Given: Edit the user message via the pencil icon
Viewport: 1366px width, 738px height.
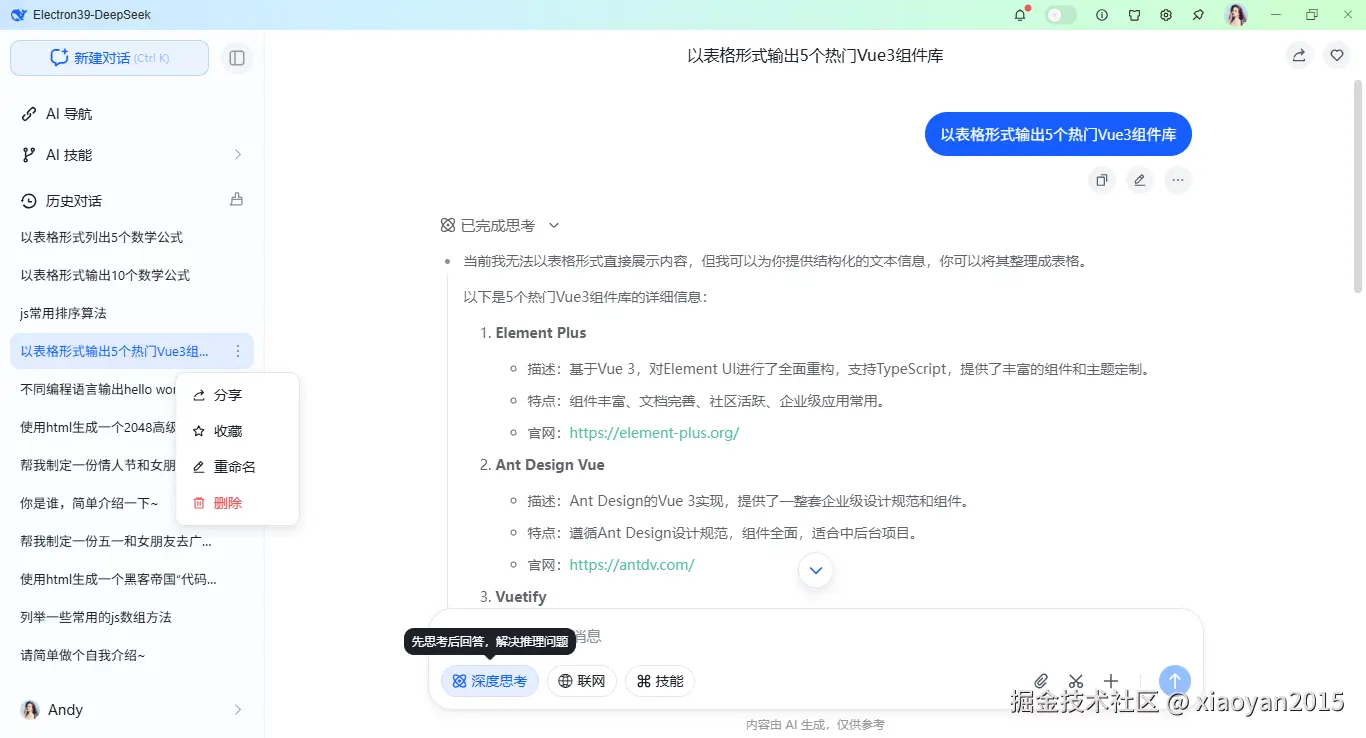Looking at the screenshot, I should (1139, 180).
